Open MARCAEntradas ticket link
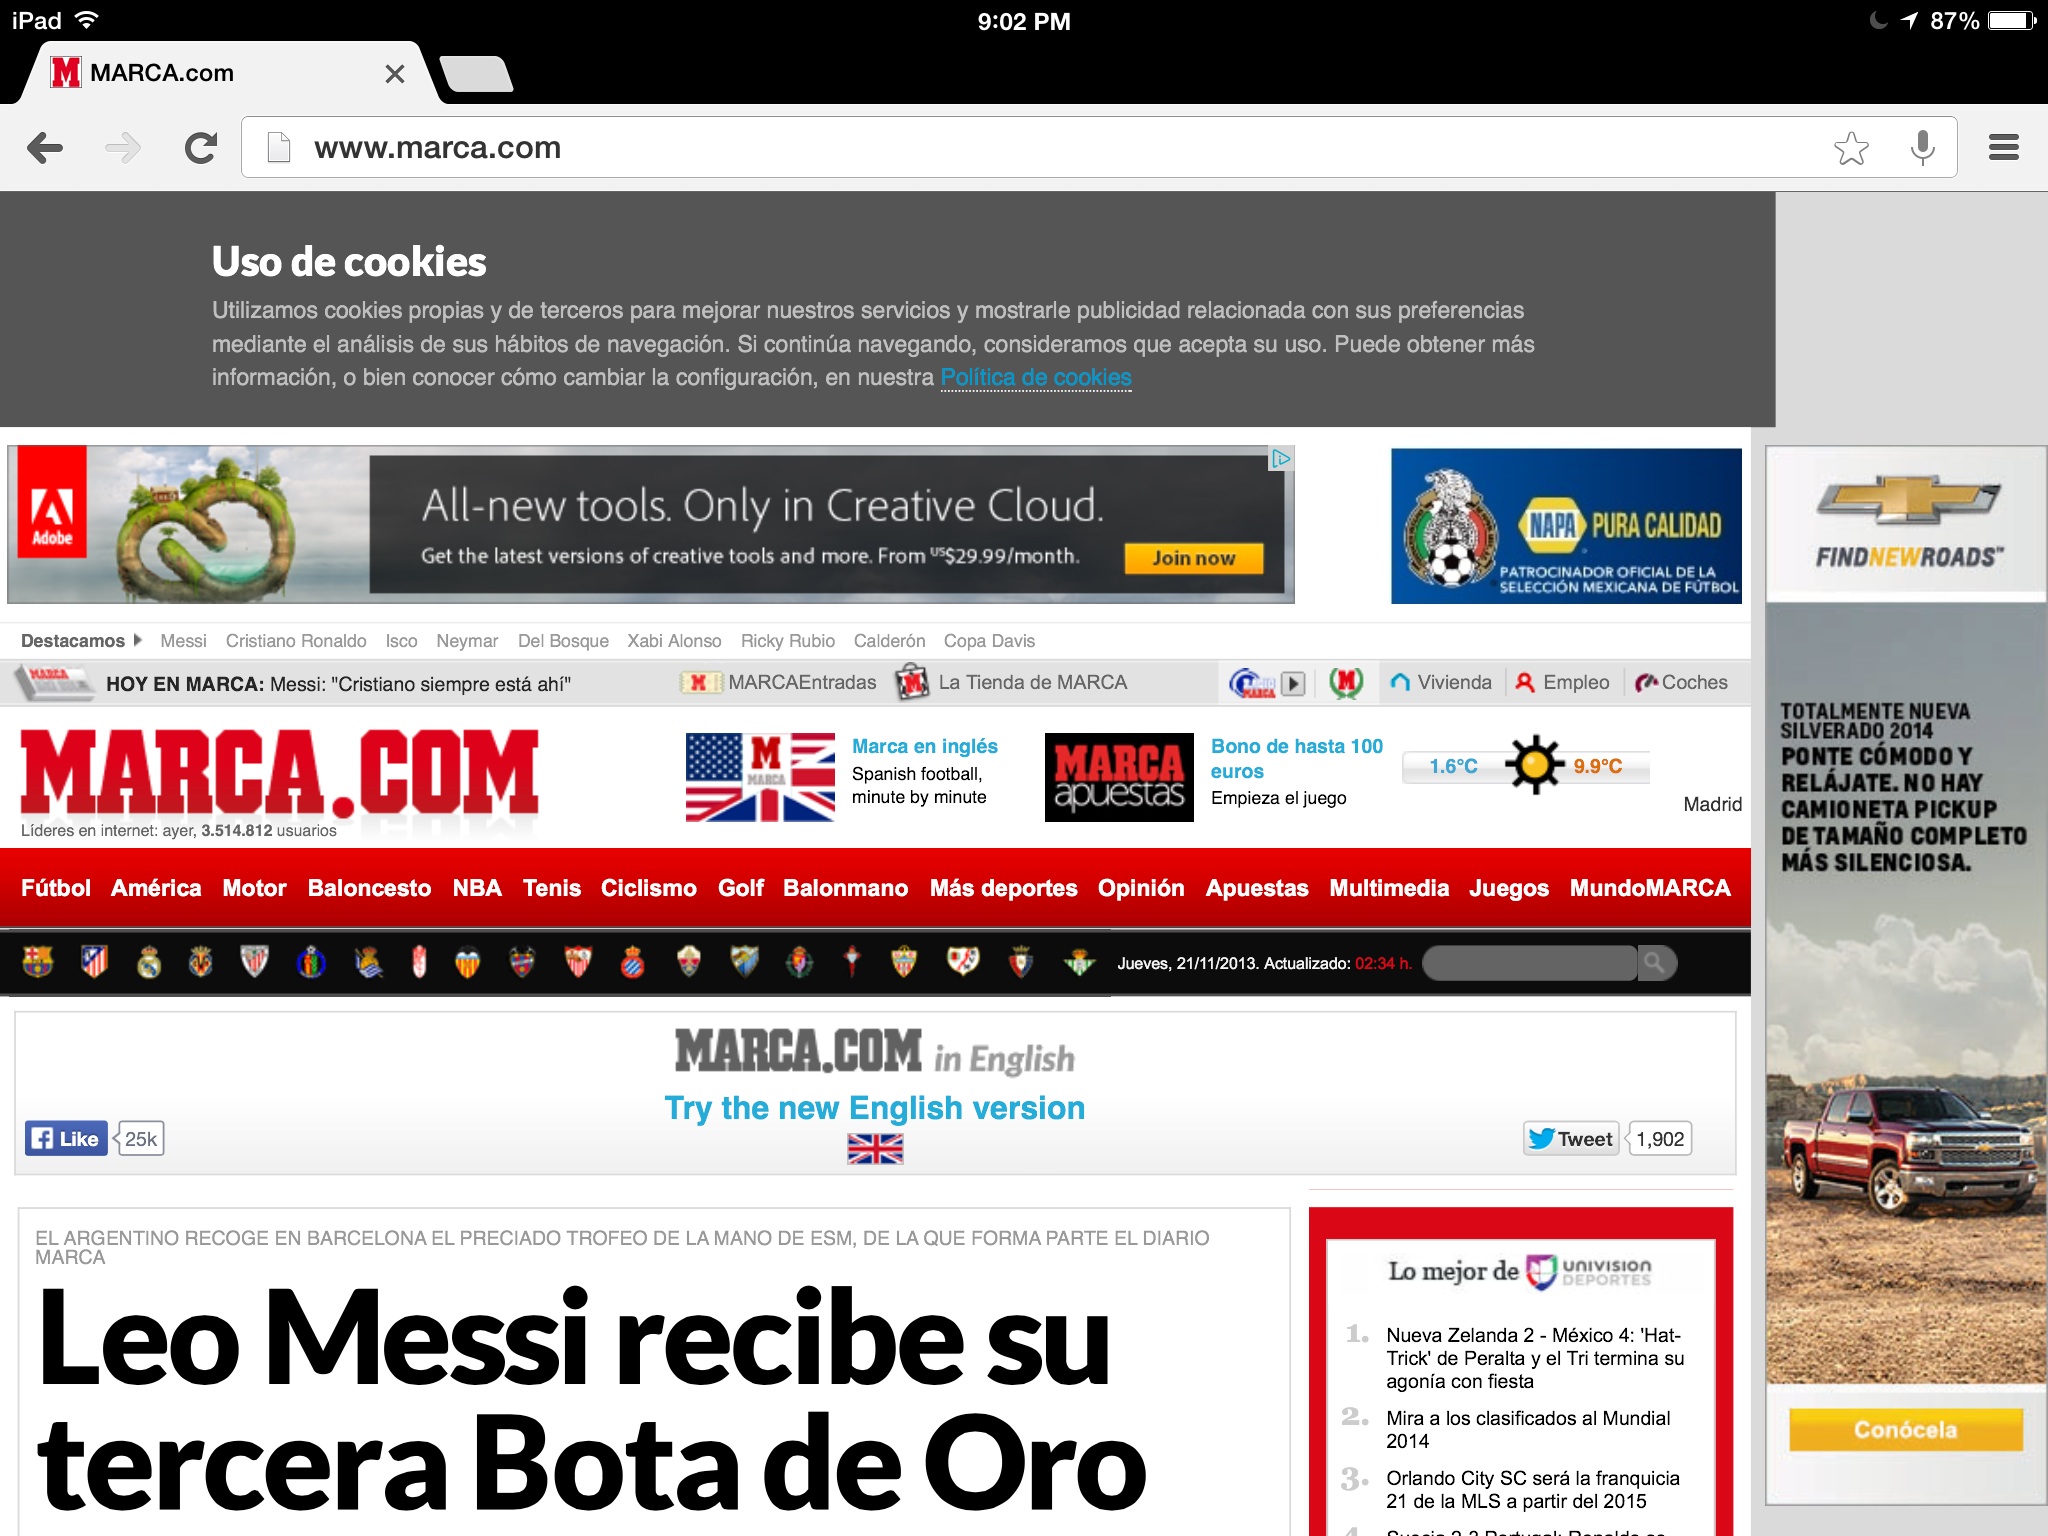 pyautogui.click(x=779, y=683)
